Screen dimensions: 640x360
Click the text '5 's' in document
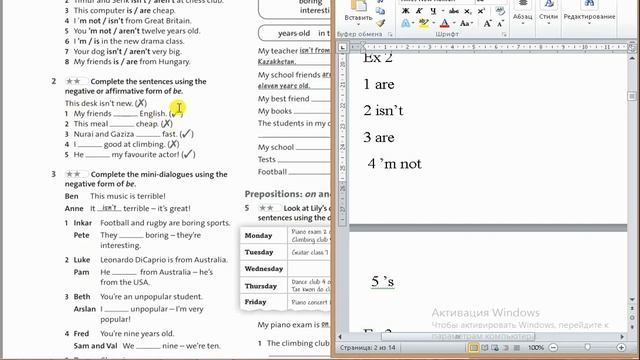382,281
